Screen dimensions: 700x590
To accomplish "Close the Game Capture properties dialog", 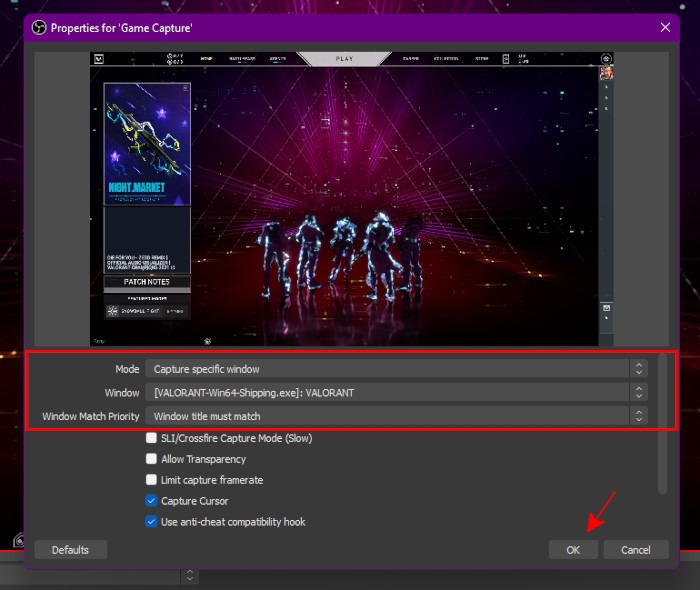I will [x=665, y=28].
